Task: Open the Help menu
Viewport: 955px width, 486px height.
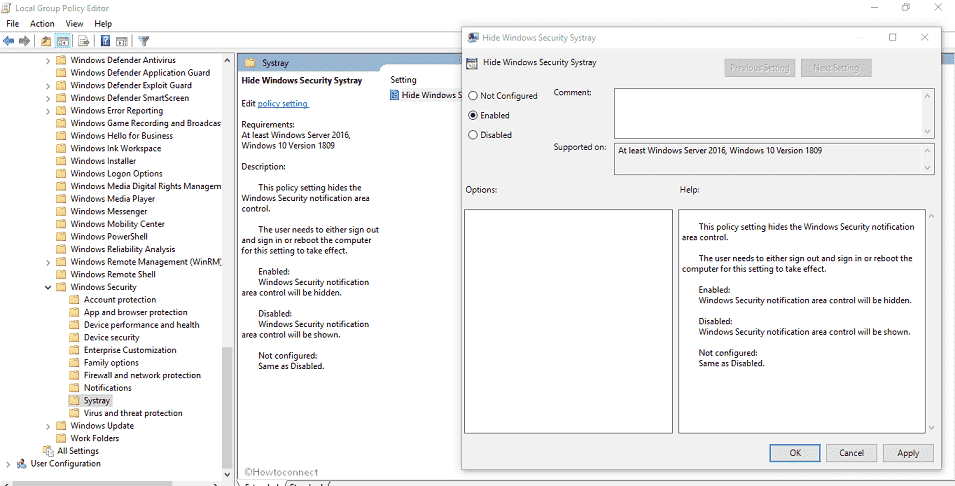Action: (103, 24)
